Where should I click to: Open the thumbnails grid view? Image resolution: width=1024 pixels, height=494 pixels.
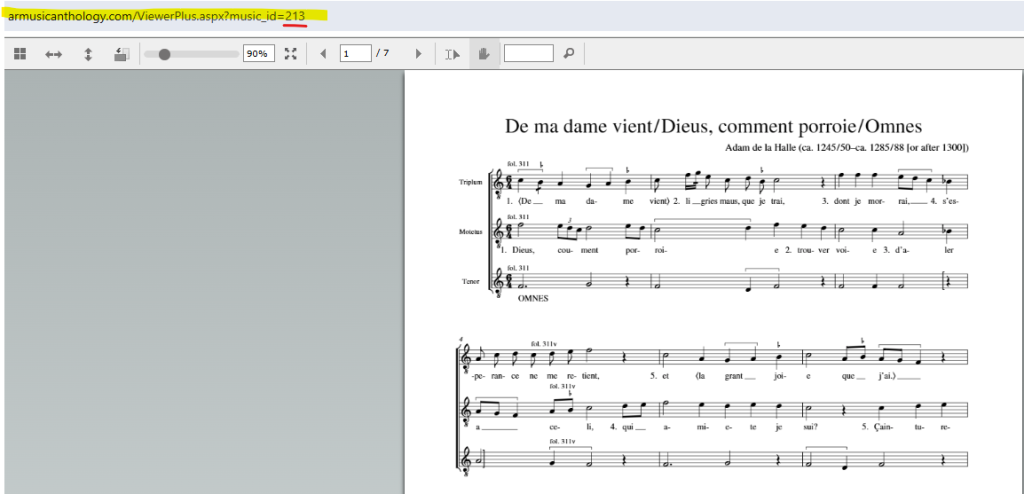tap(20, 54)
